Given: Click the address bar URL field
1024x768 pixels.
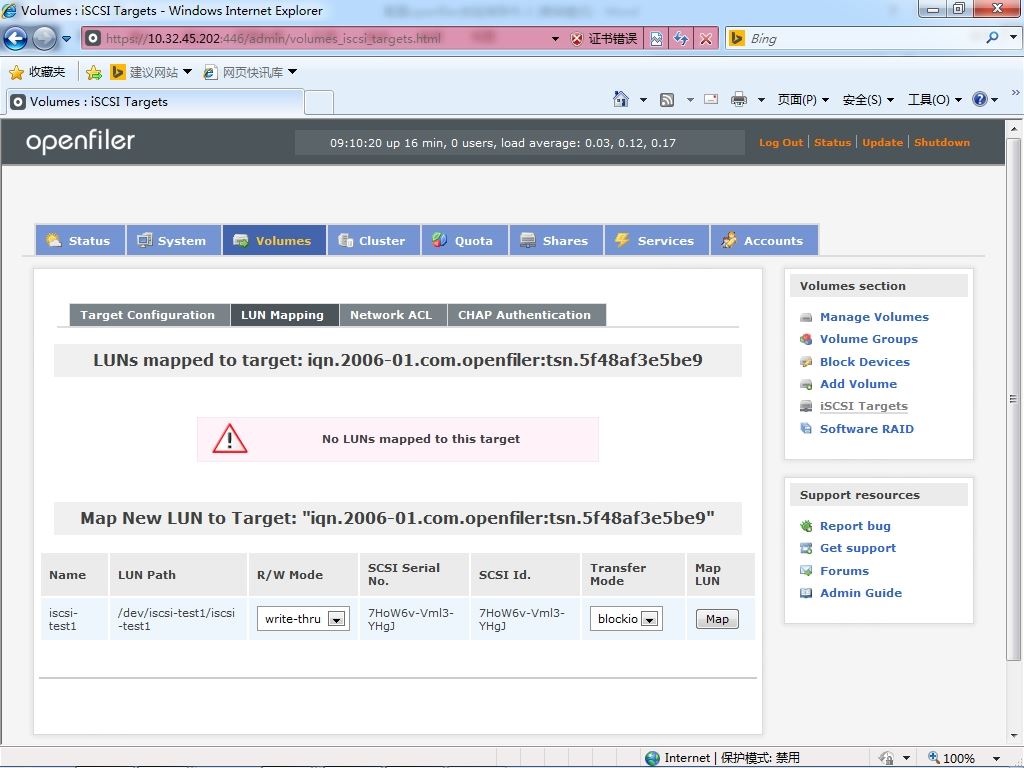Looking at the screenshot, I should (323, 39).
